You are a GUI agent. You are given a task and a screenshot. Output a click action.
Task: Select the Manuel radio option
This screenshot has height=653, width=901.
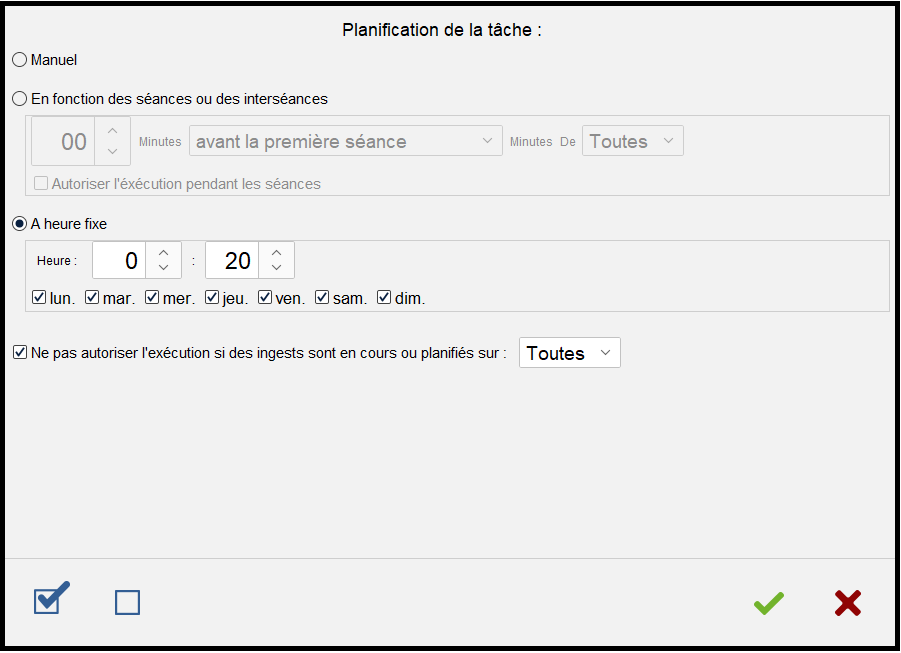point(20,60)
